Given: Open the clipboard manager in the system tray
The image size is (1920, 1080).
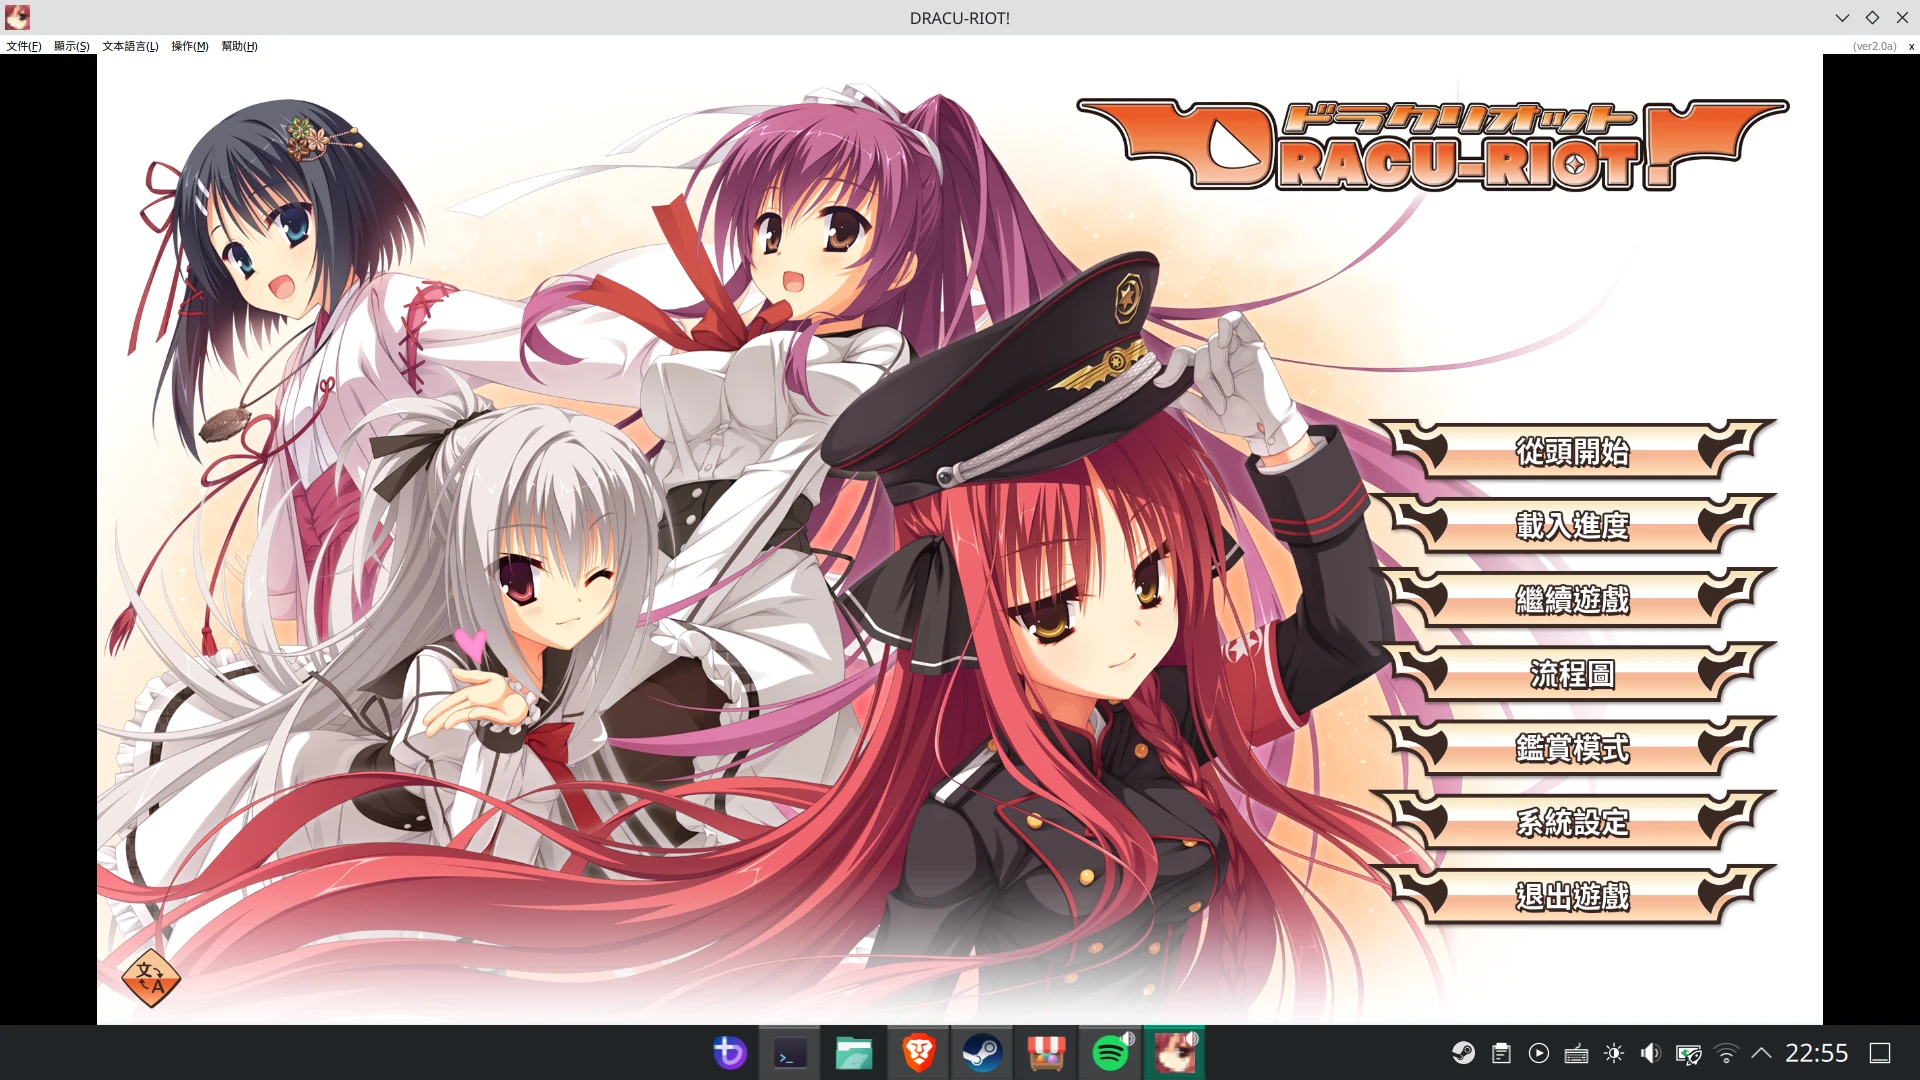Looking at the screenshot, I should [x=1501, y=1052].
